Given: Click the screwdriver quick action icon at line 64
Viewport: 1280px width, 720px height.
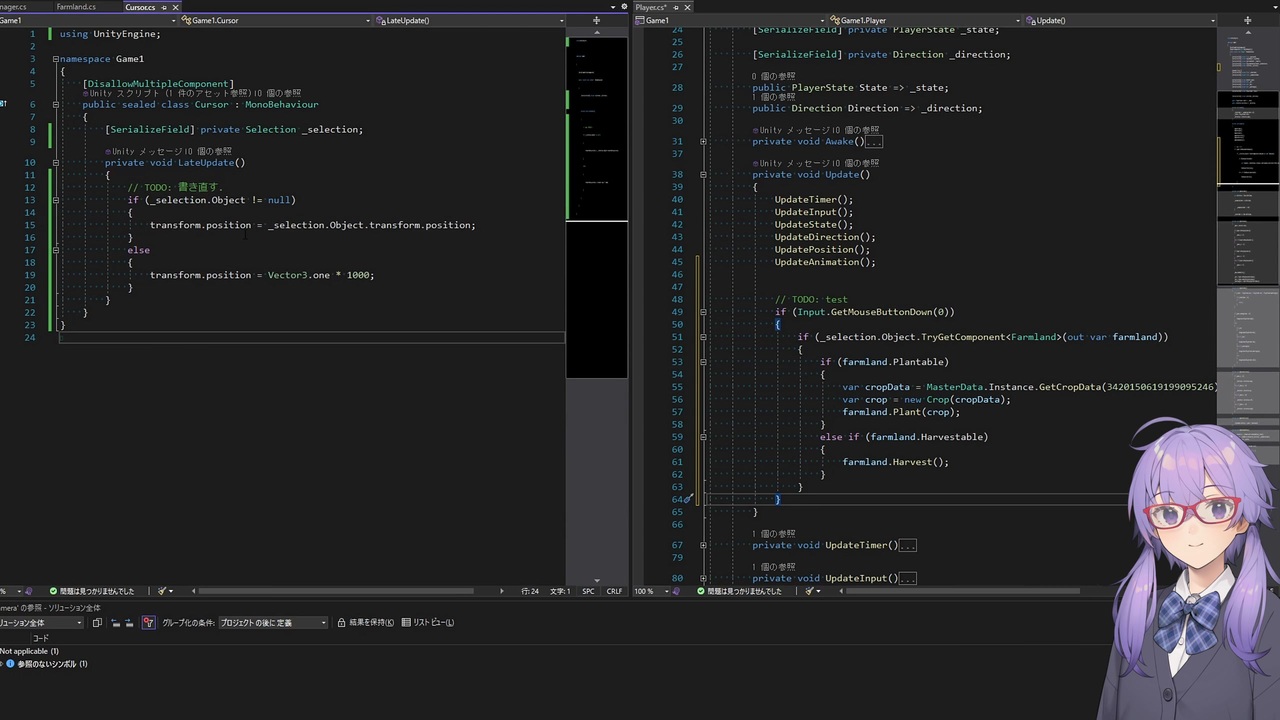Looking at the screenshot, I should tap(688, 499).
